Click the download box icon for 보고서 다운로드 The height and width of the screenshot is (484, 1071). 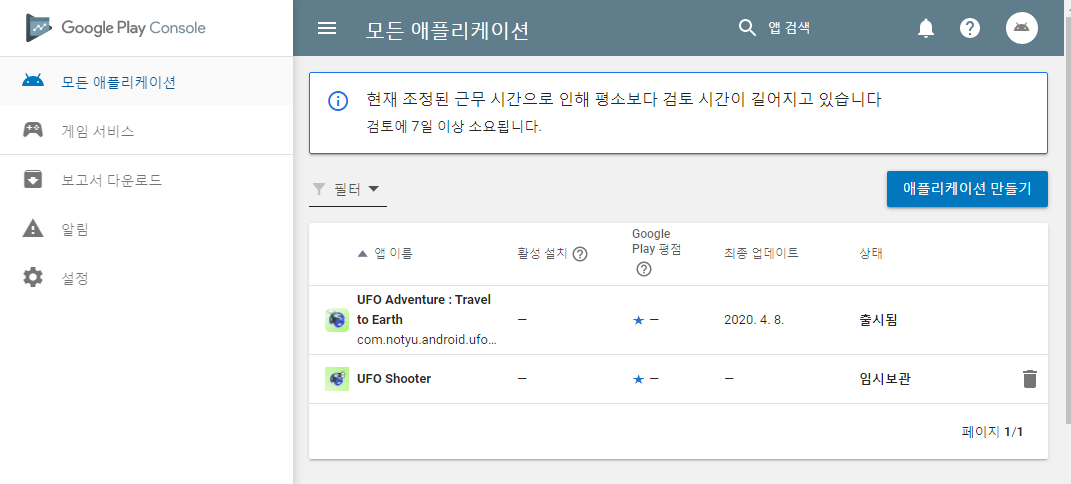[x=33, y=180]
